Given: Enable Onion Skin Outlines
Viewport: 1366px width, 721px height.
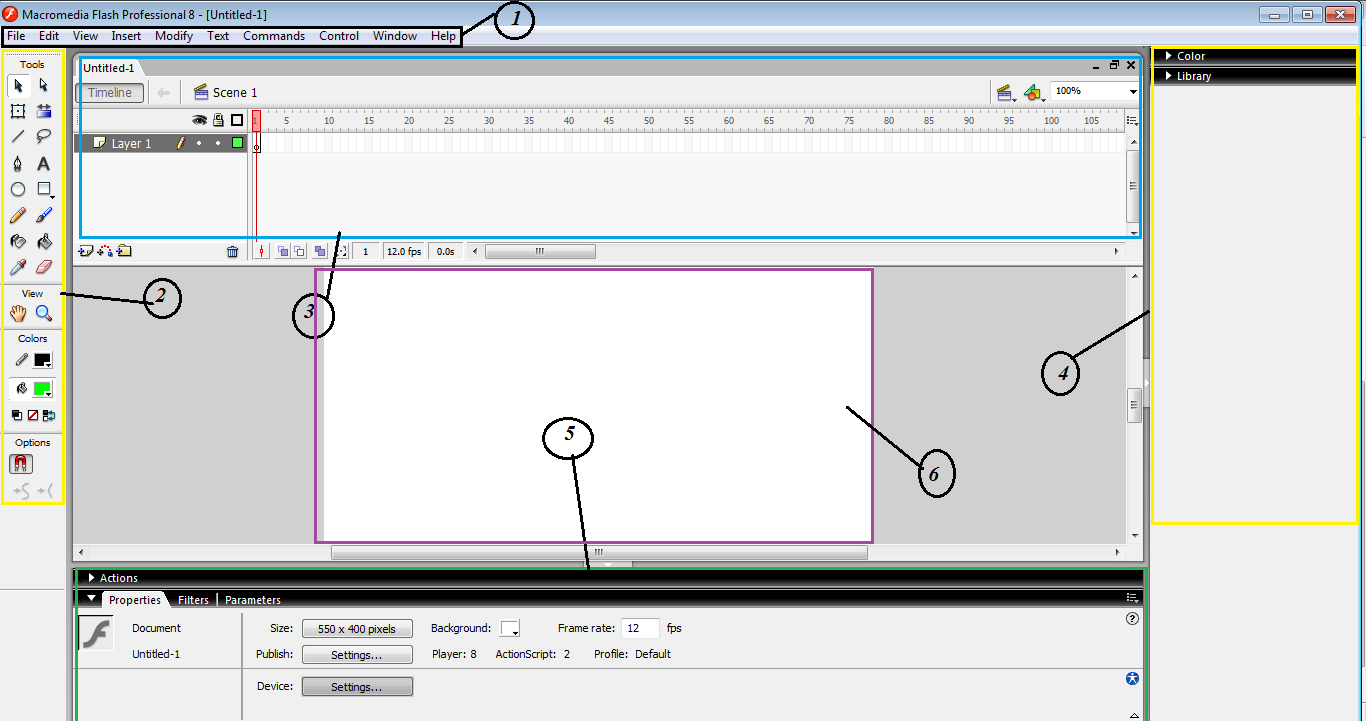Looking at the screenshot, I should pos(300,252).
